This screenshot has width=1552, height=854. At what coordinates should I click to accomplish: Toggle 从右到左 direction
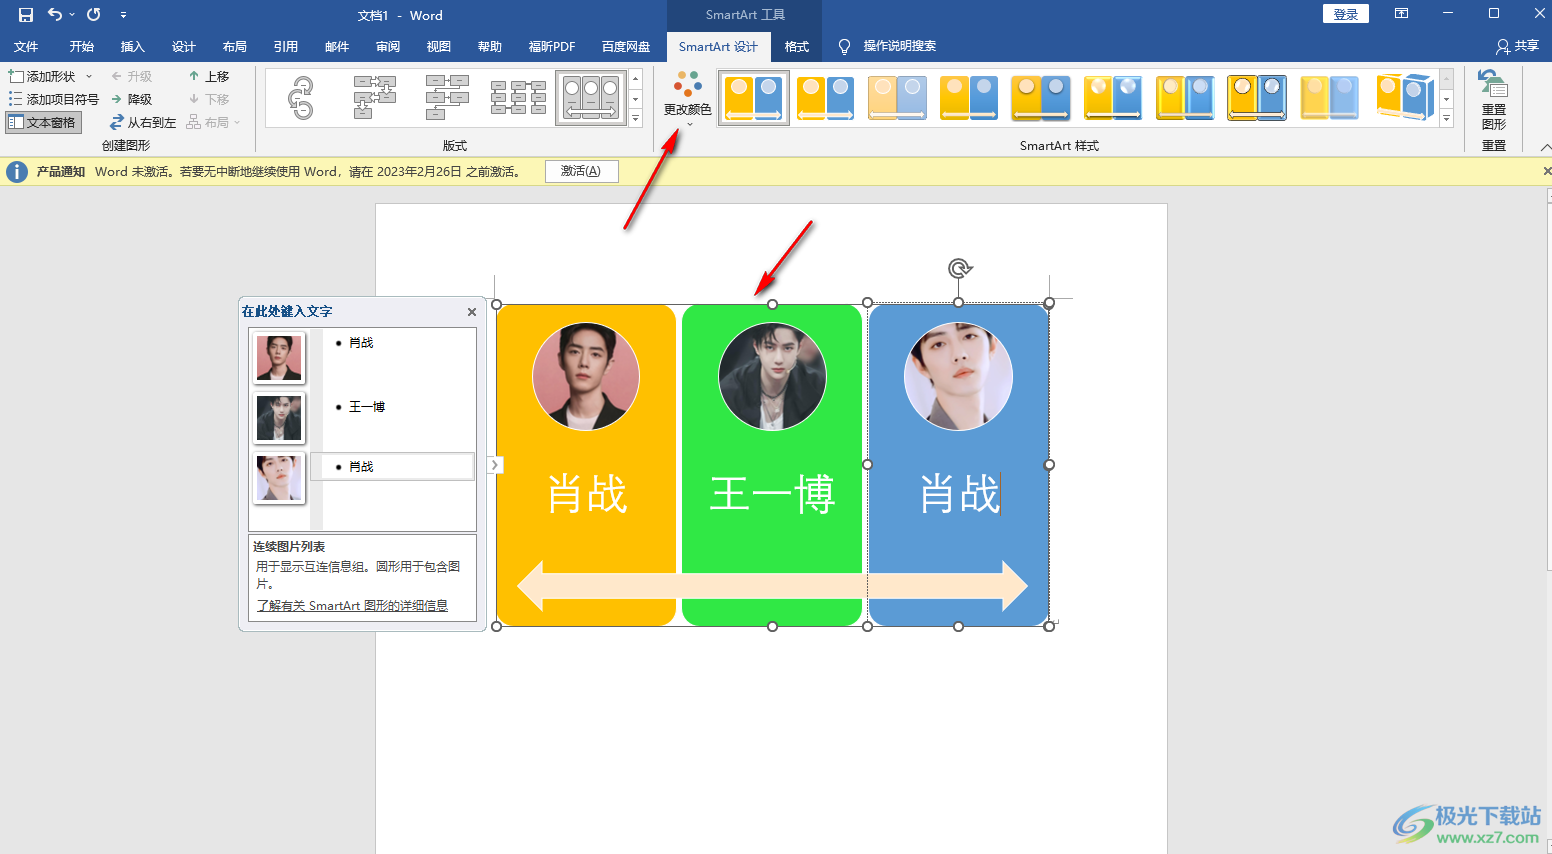tap(143, 122)
